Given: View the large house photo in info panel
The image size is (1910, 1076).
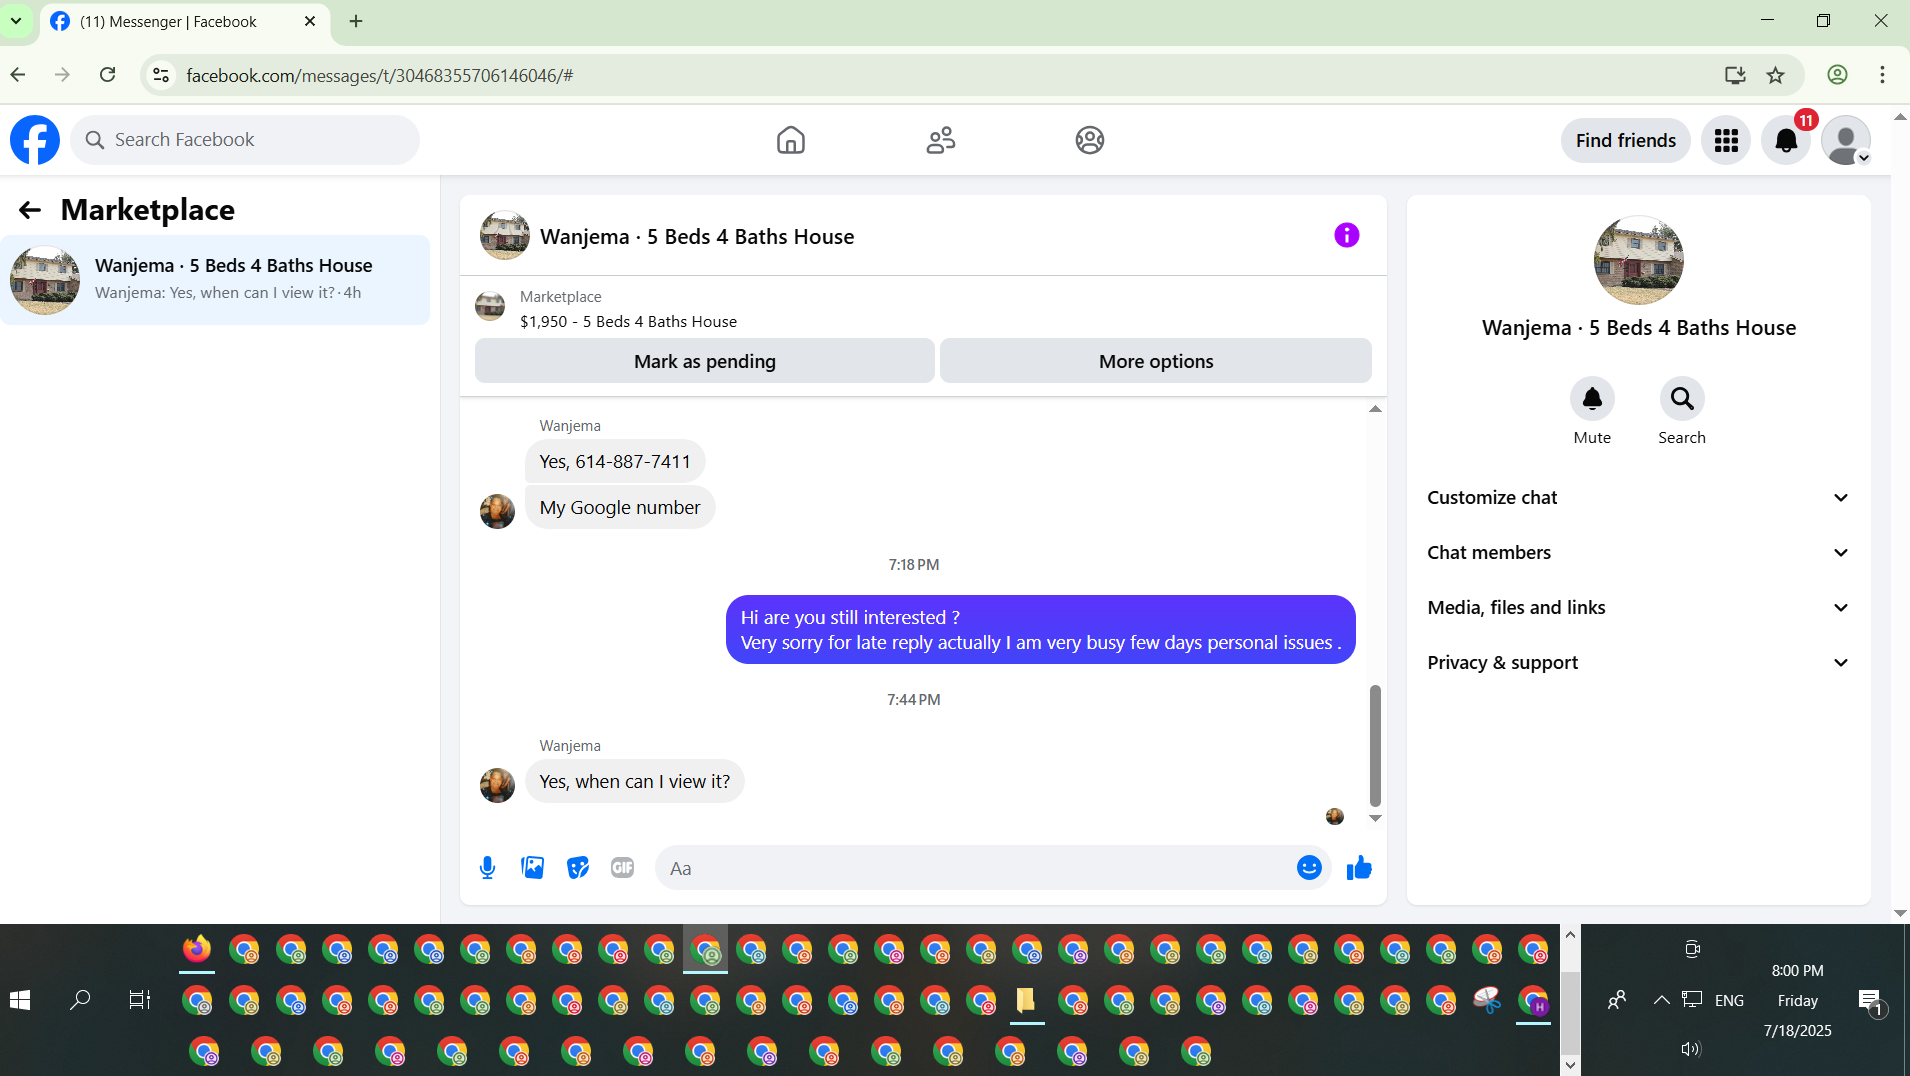Looking at the screenshot, I should (1638, 260).
